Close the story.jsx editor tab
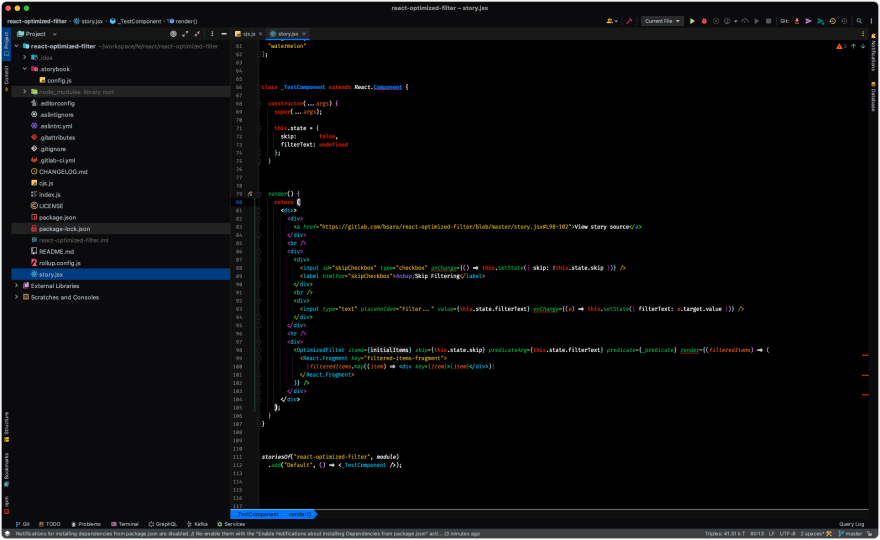880x540 pixels. [x=304, y=34]
